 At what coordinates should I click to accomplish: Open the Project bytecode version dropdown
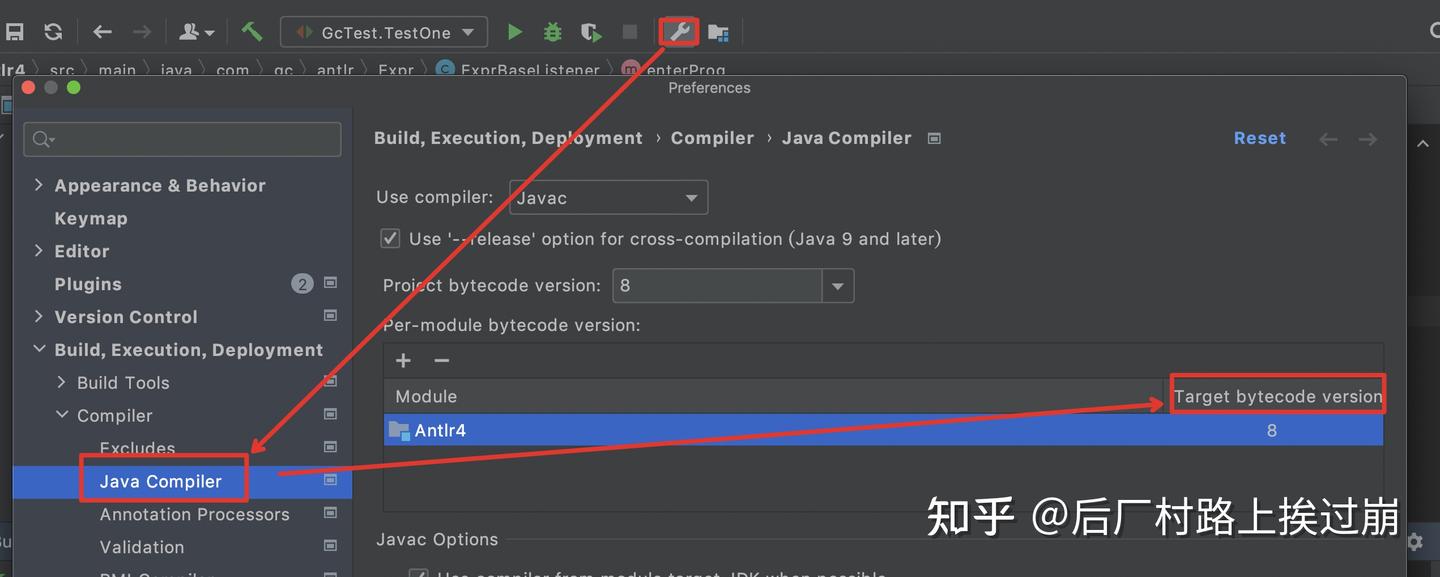click(x=837, y=285)
